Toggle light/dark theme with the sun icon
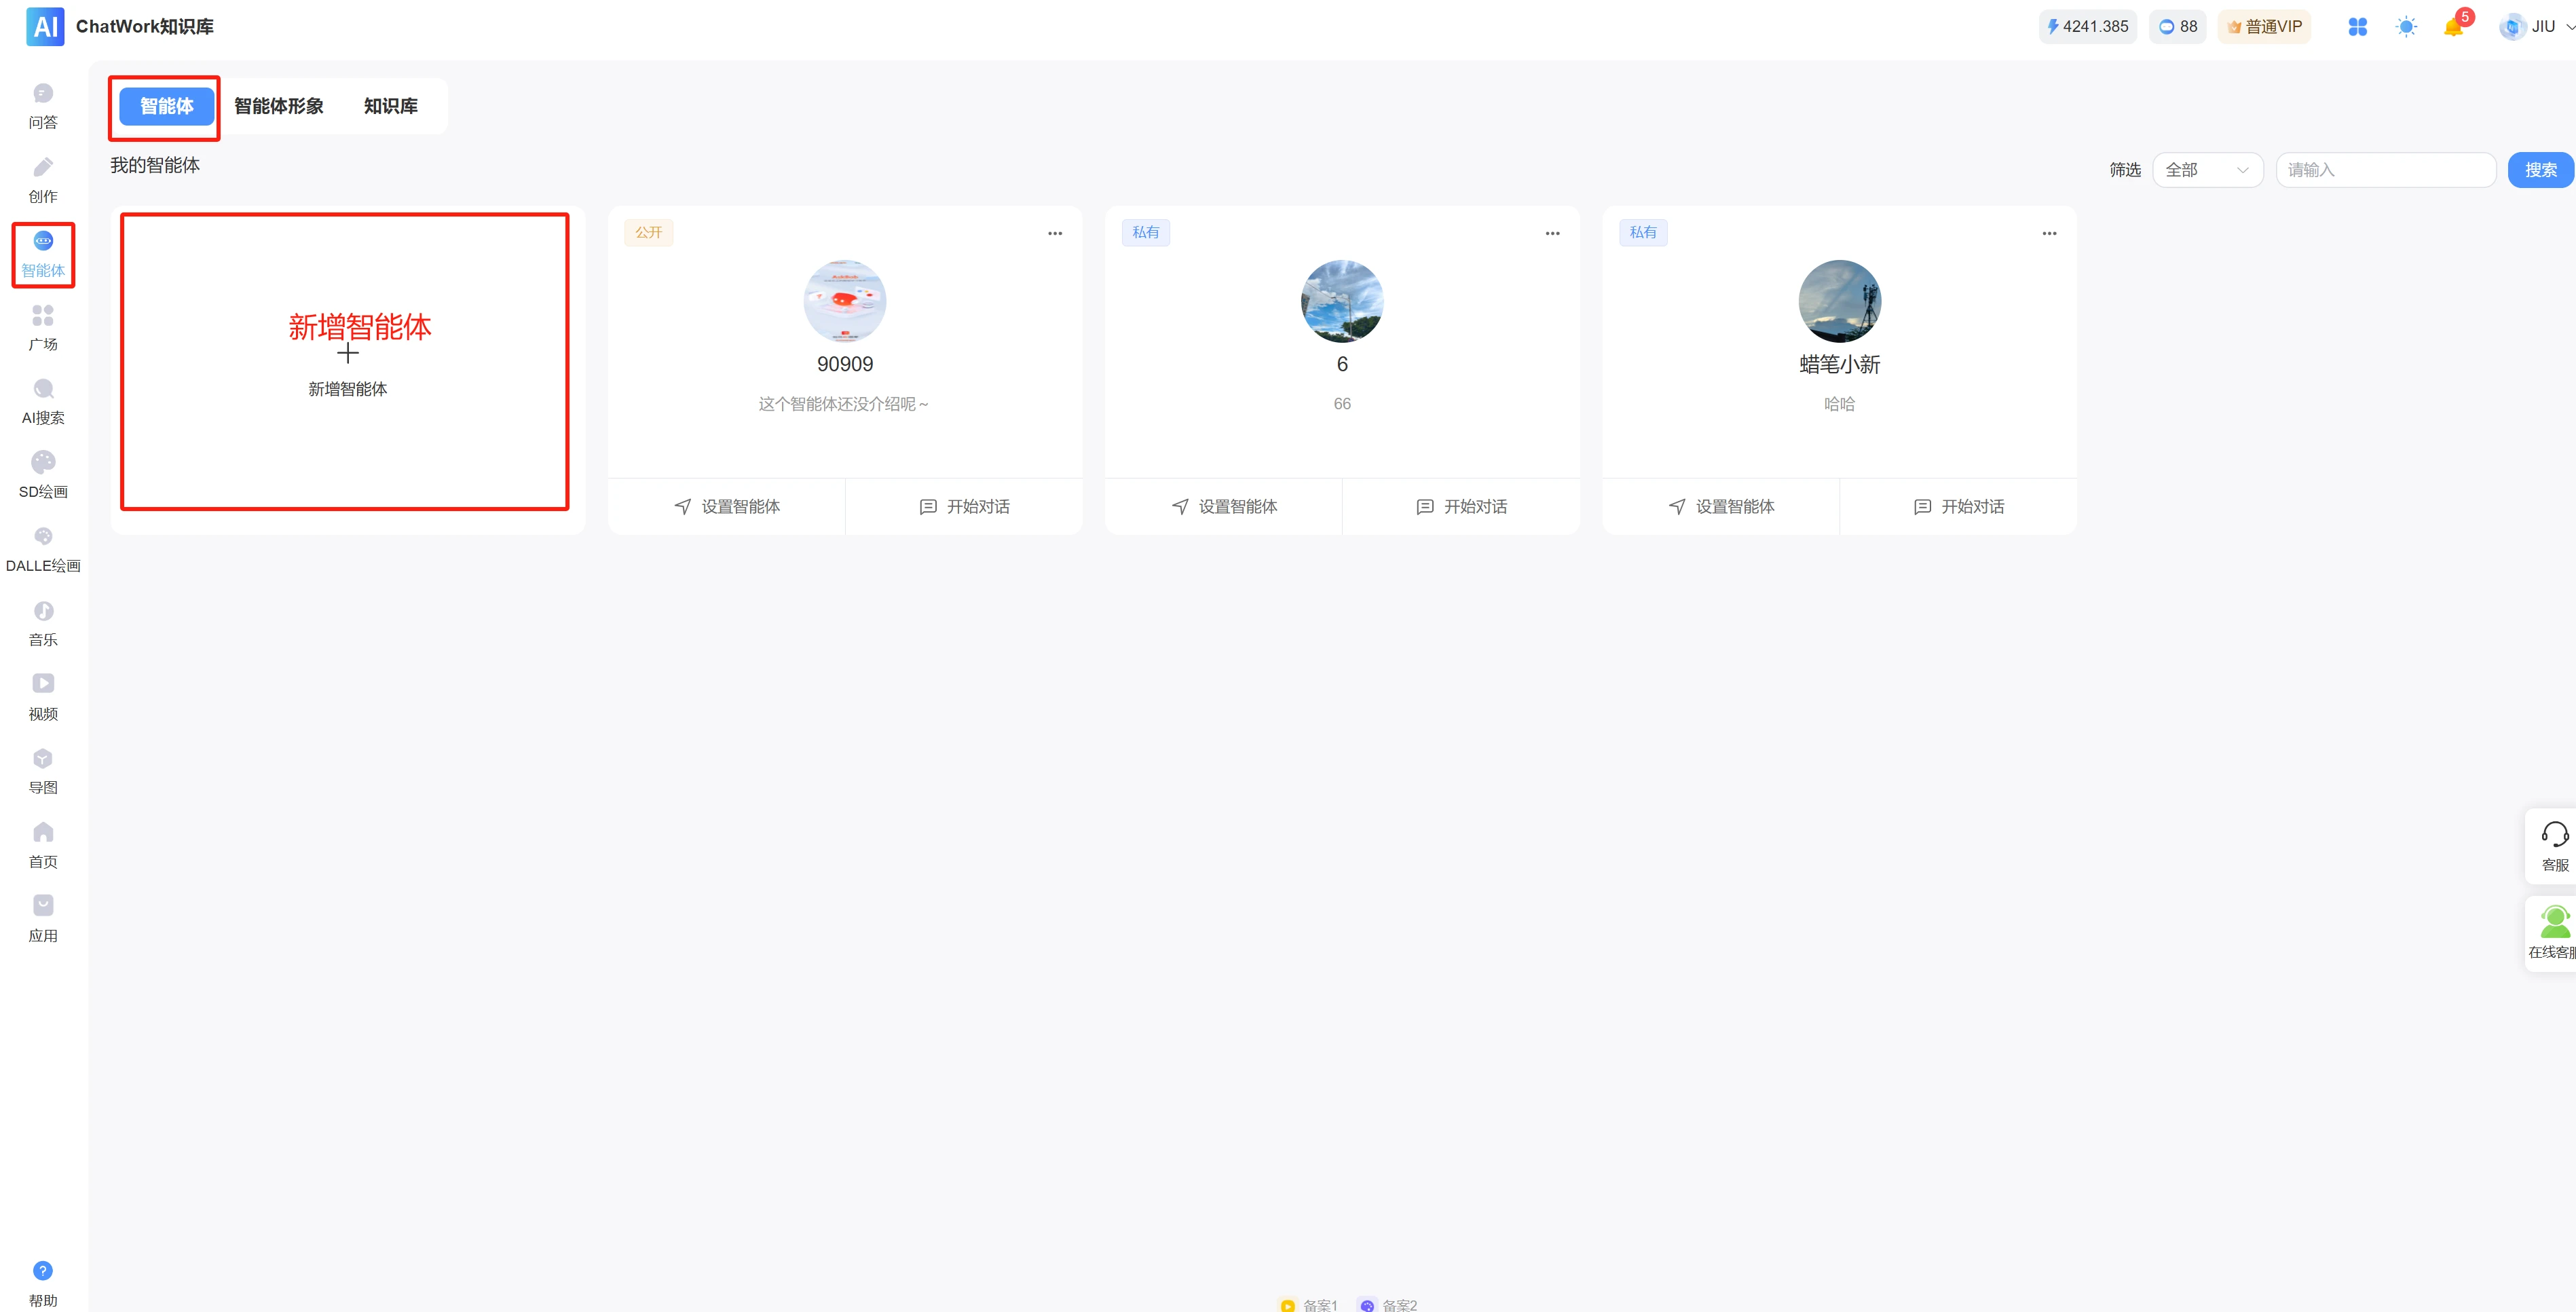The image size is (2576, 1312). tap(2406, 26)
